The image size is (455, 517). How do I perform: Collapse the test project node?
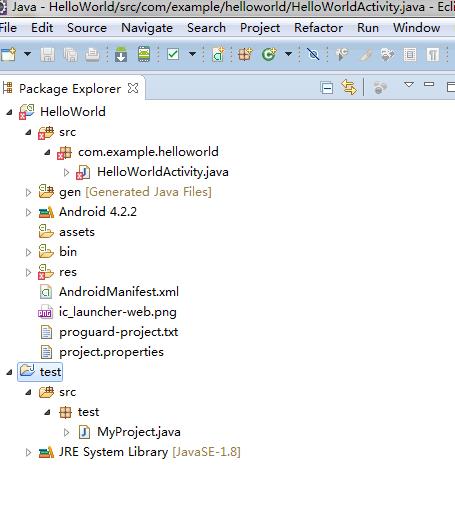click(x=9, y=372)
